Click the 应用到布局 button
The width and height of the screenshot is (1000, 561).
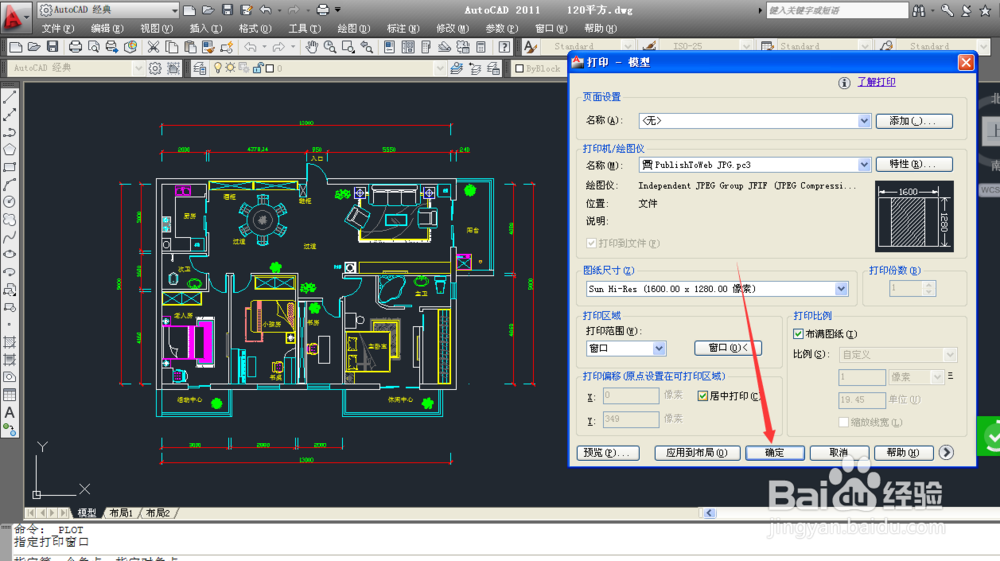pyautogui.click(x=697, y=453)
